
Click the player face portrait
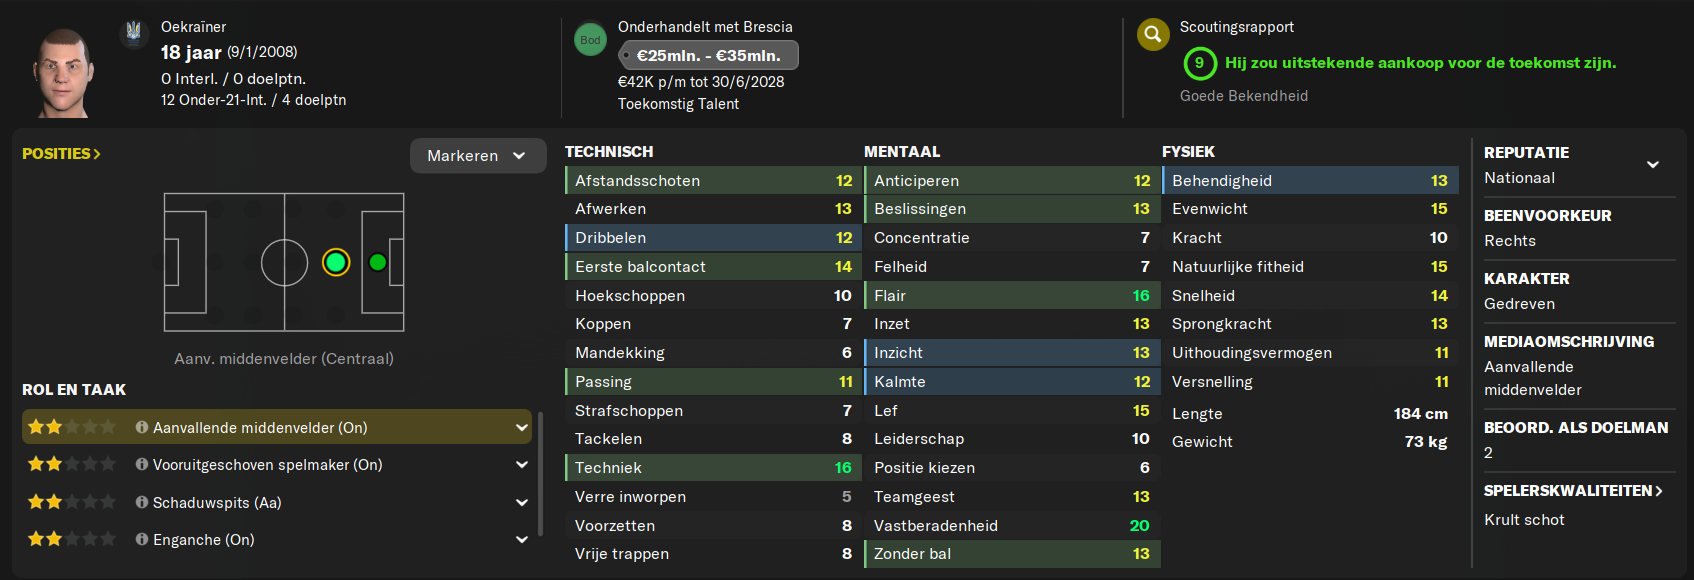click(x=64, y=73)
